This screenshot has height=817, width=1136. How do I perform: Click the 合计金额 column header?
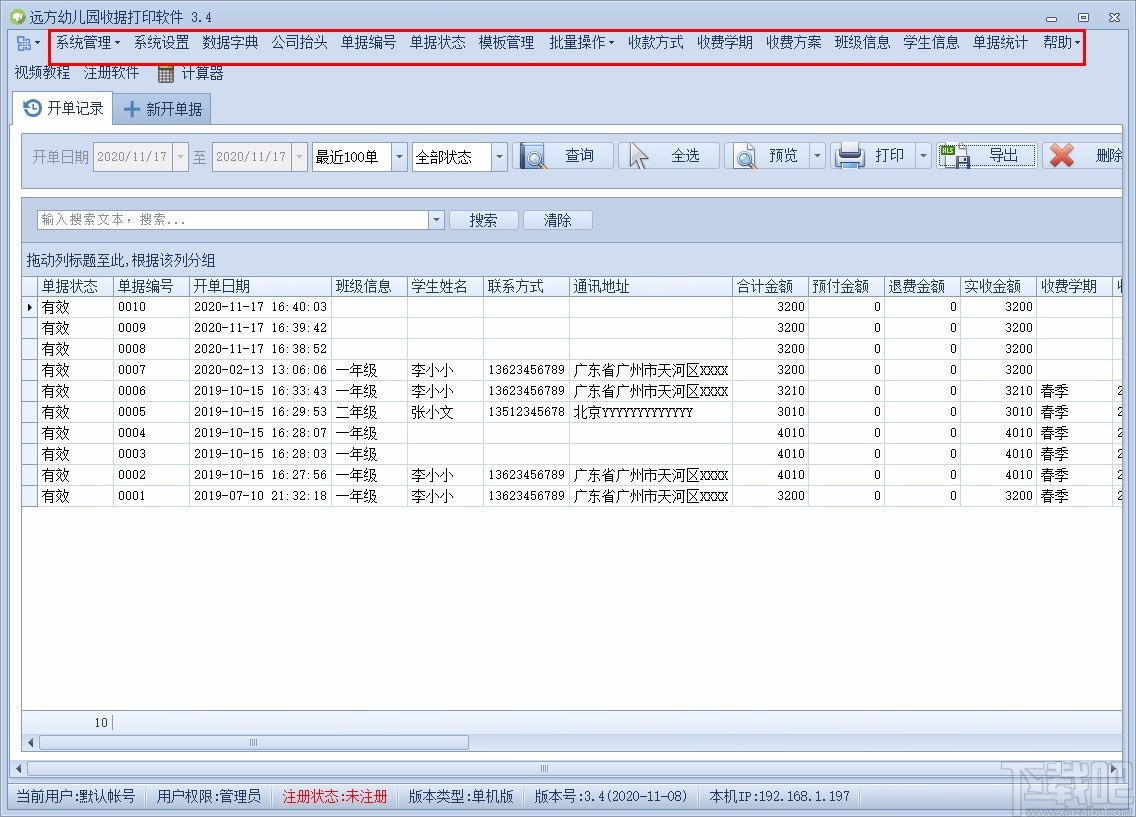pyautogui.click(x=770, y=286)
